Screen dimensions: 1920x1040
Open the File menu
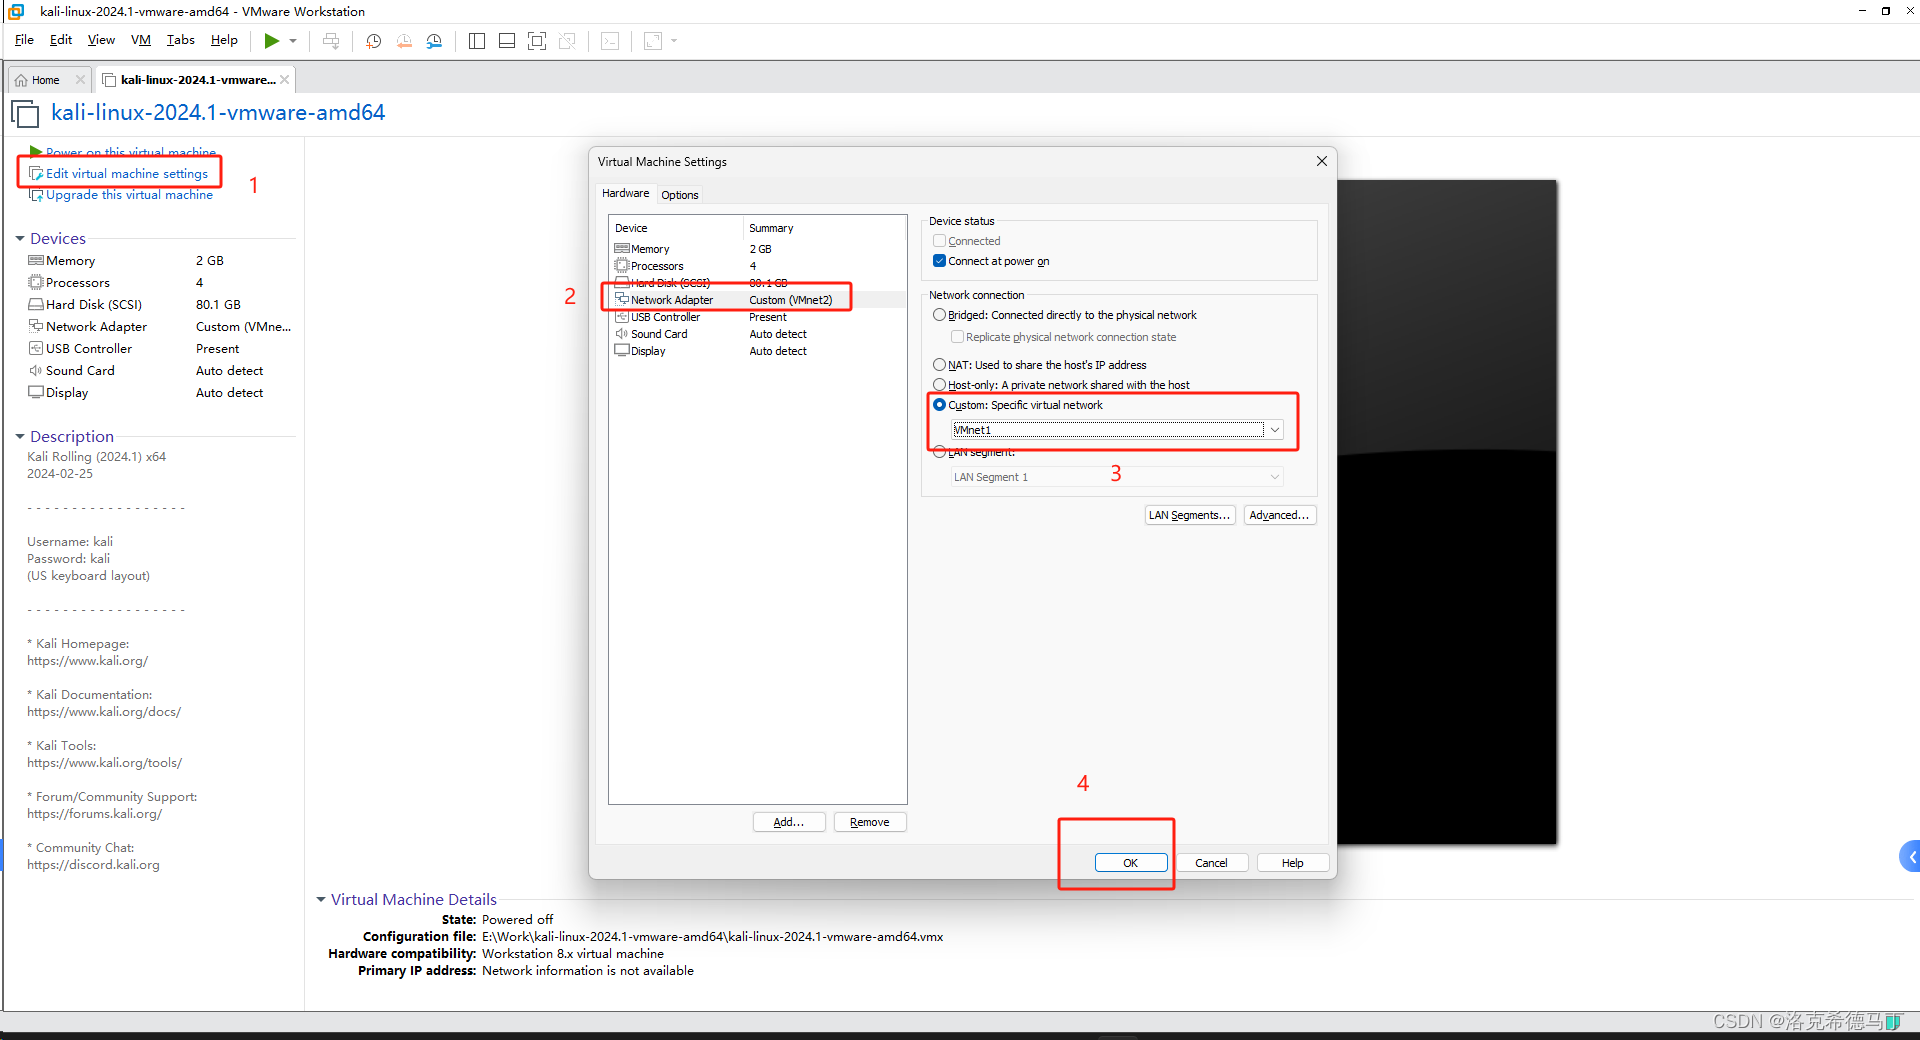click(x=24, y=40)
